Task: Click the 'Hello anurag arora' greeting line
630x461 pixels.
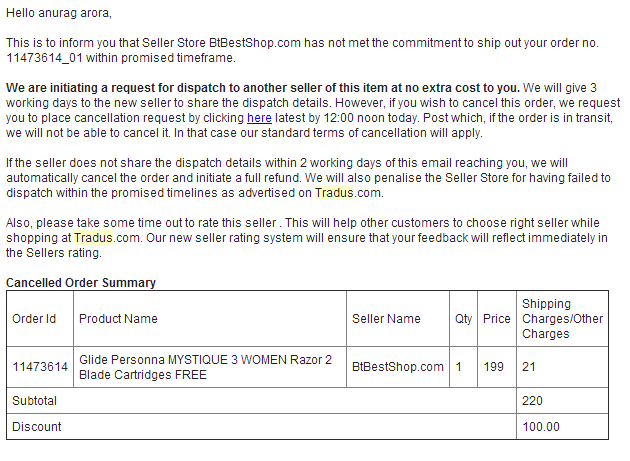Action: (x=59, y=13)
